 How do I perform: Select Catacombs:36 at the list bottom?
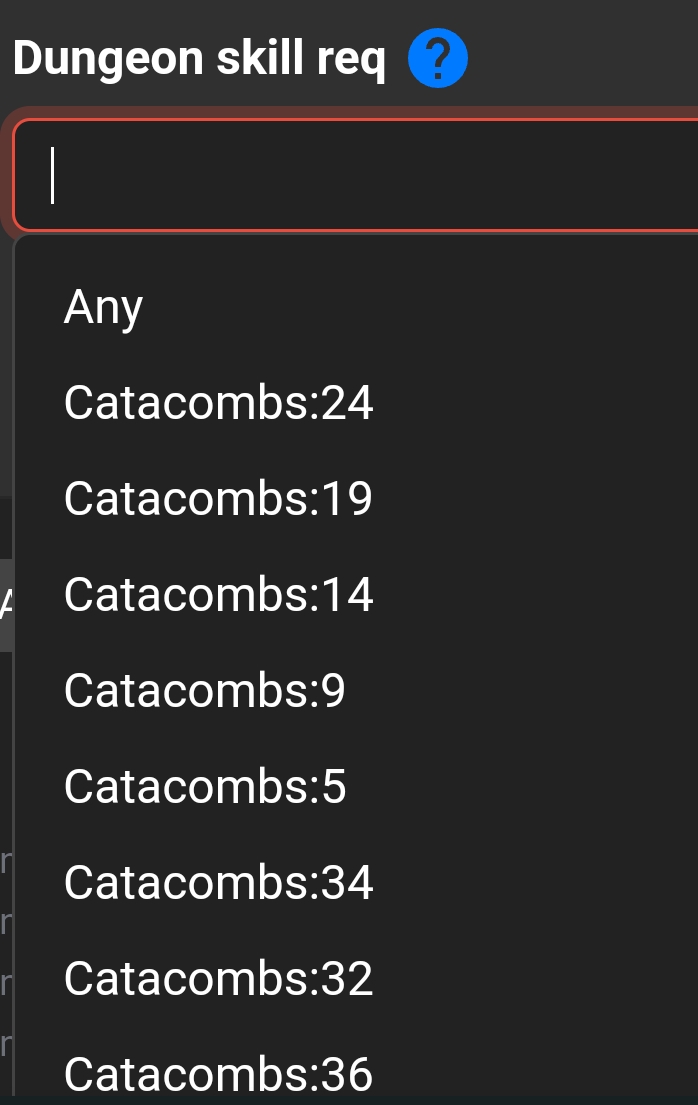(218, 1075)
